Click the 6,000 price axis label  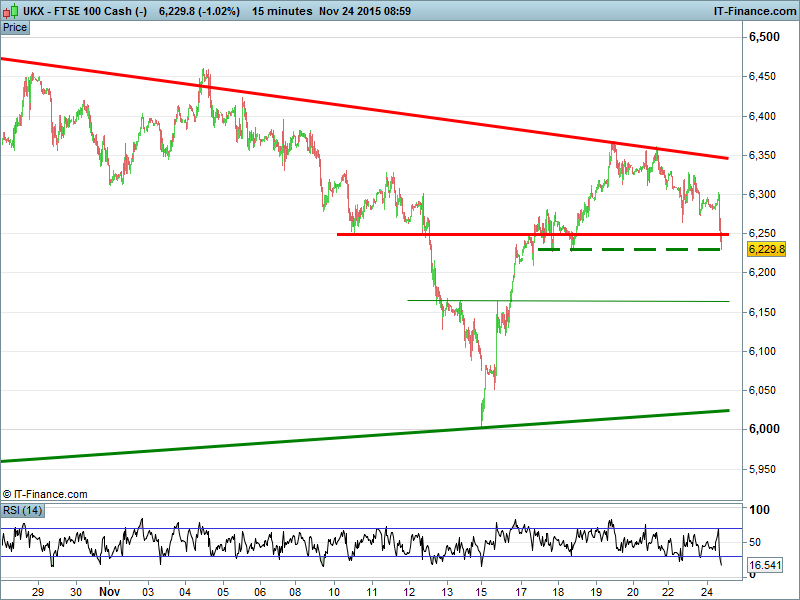[764, 429]
